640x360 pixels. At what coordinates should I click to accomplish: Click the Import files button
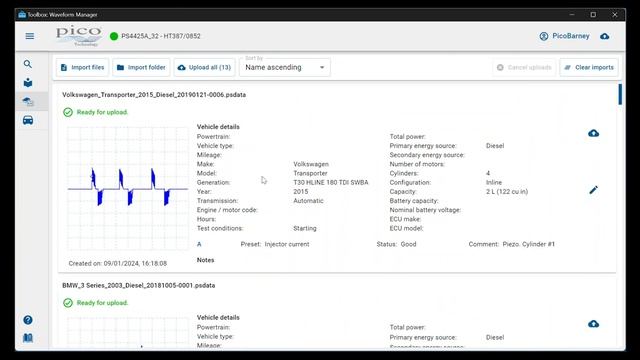point(82,67)
